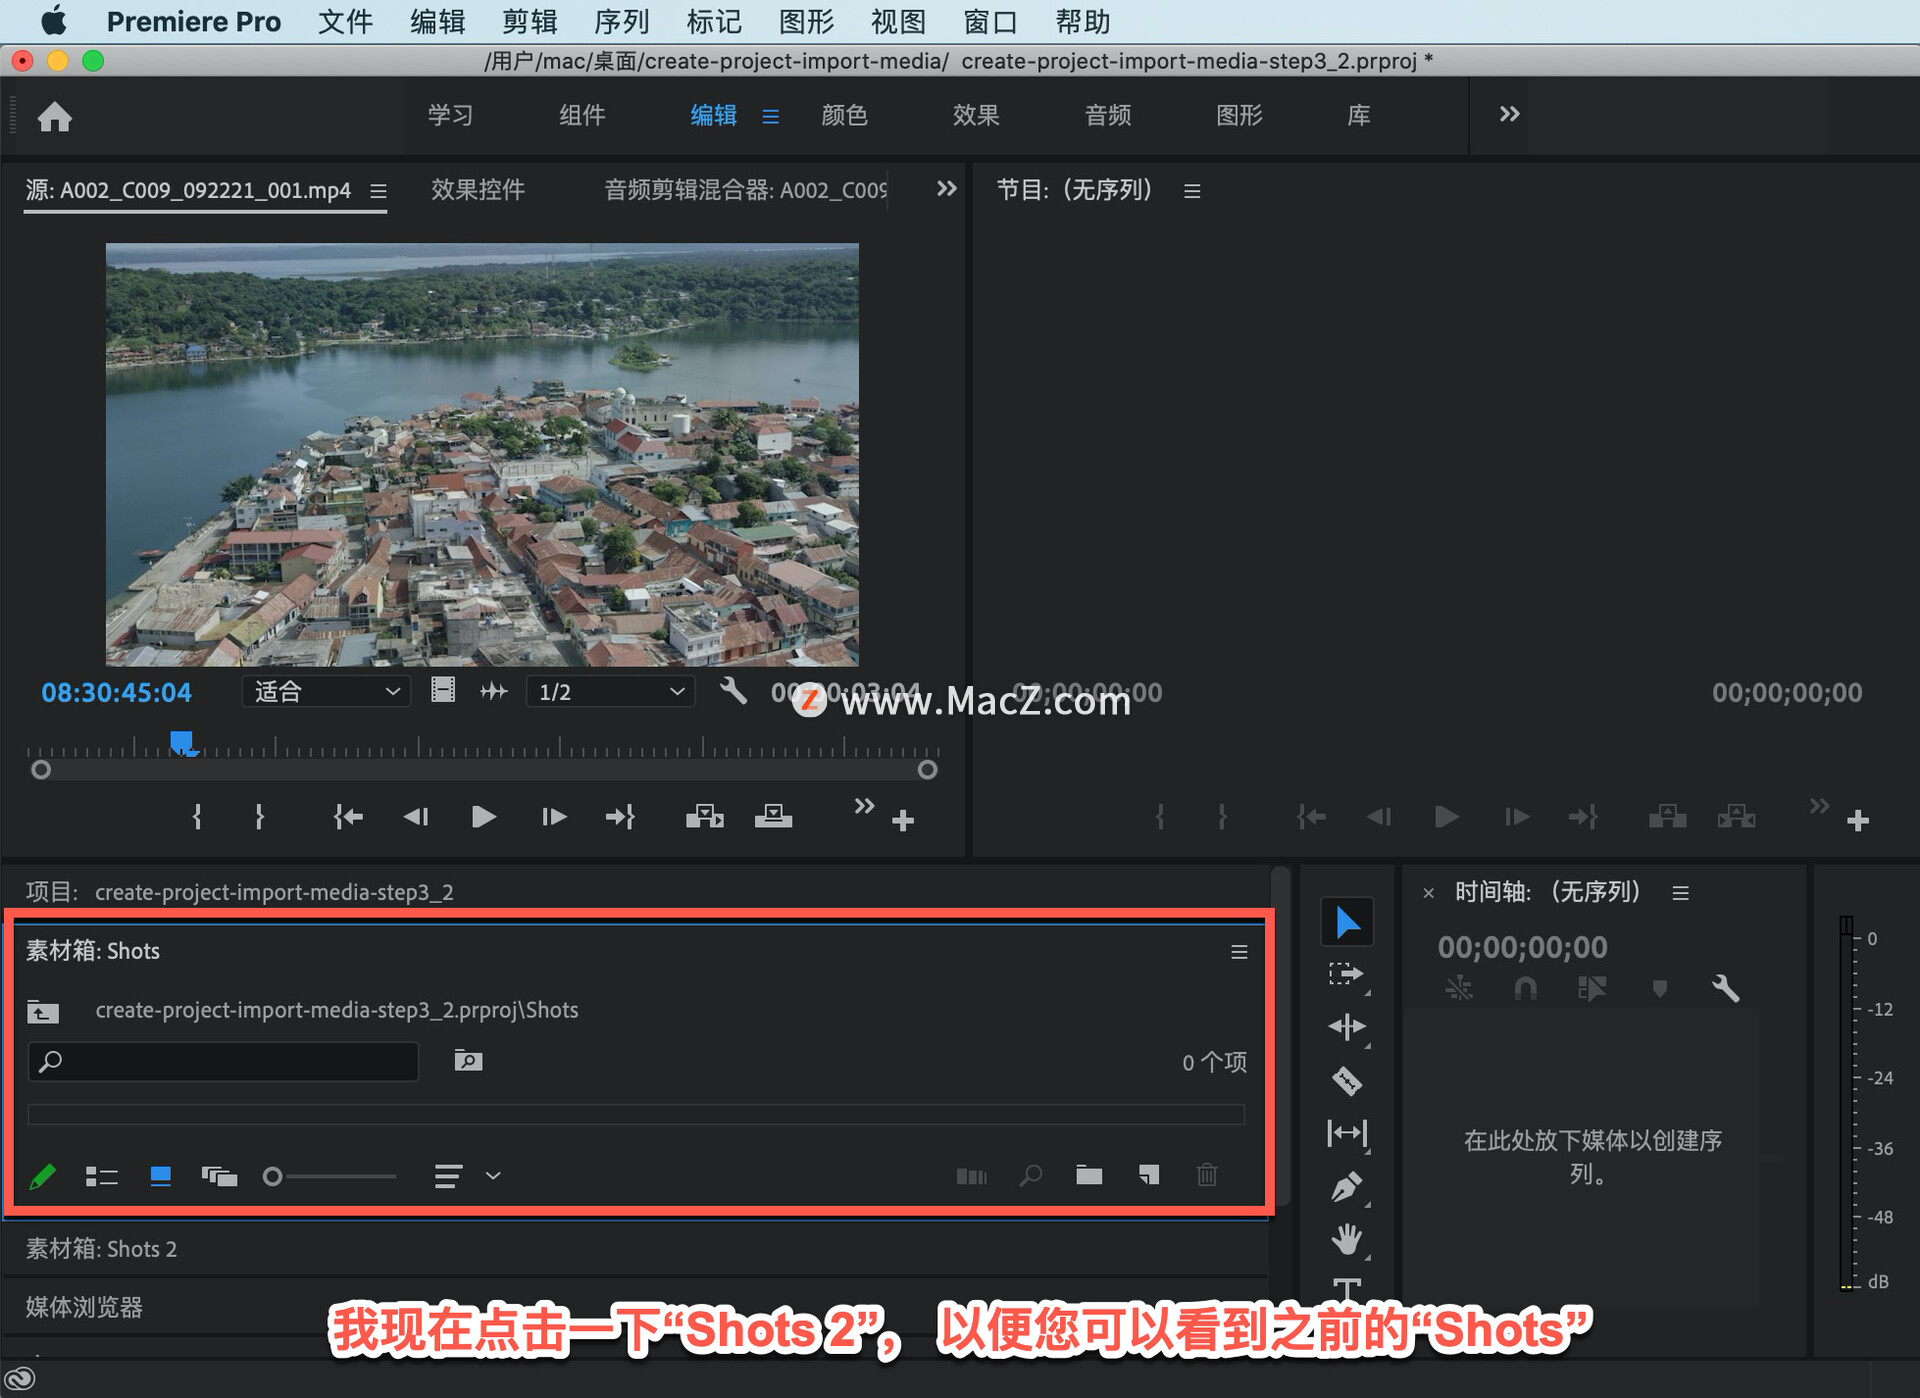
Task: Open Timeline display settings wrench
Action: 1726,989
